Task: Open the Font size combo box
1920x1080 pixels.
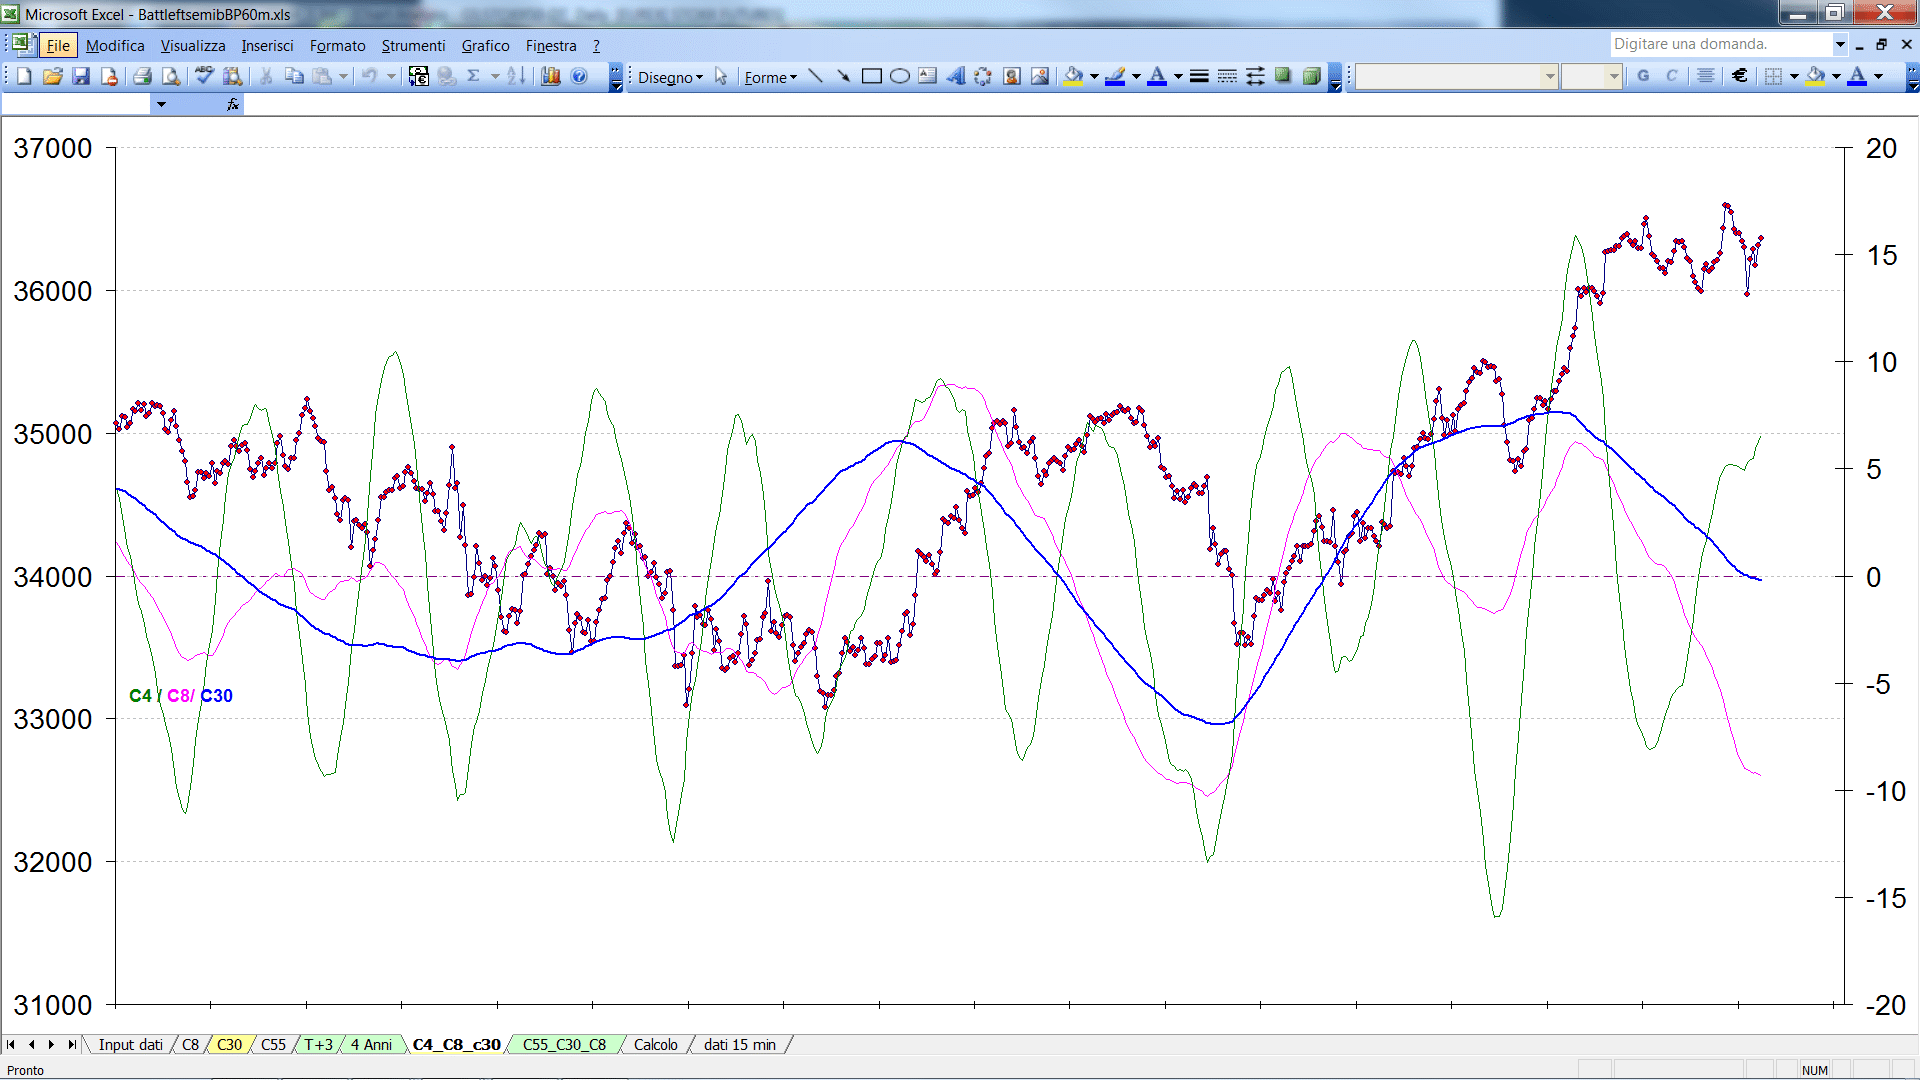Action: (1591, 76)
